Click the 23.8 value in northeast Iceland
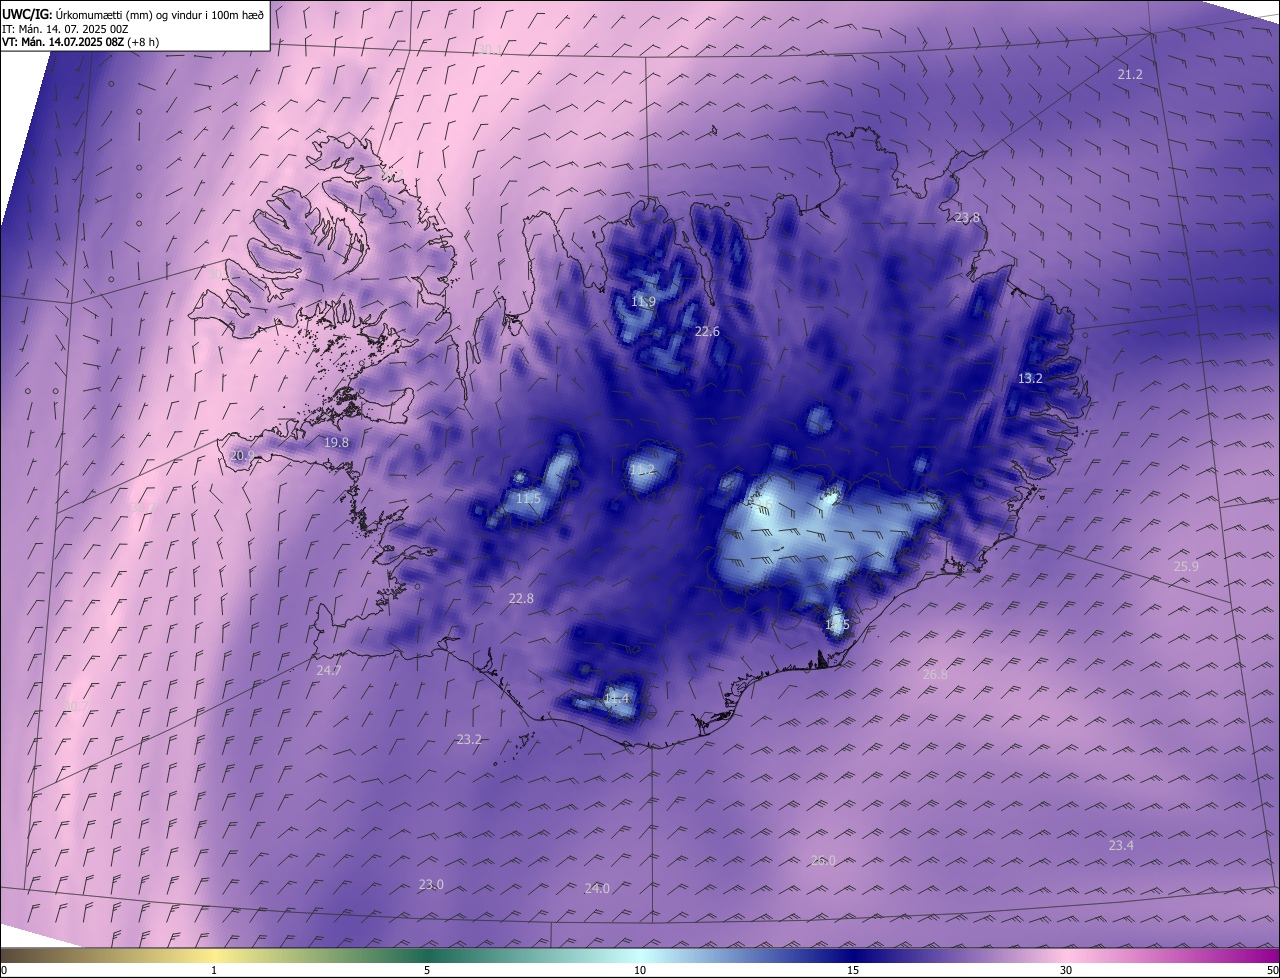Screen dimensions: 1280x978 click(x=967, y=218)
